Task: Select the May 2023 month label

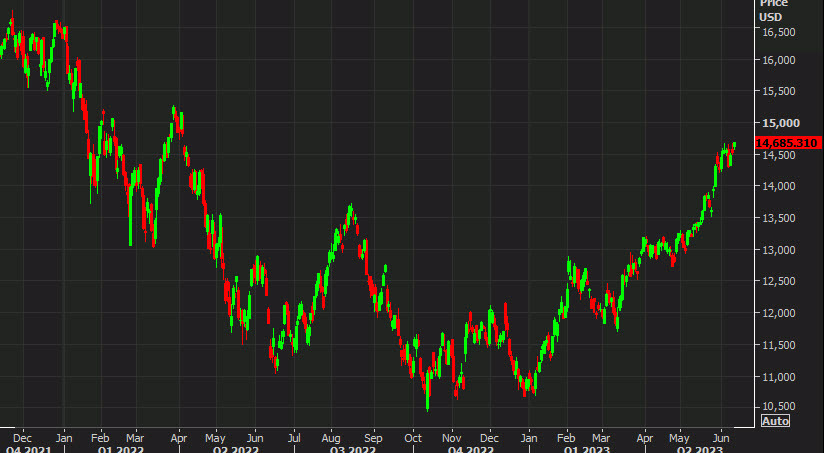Action: (679, 438)
